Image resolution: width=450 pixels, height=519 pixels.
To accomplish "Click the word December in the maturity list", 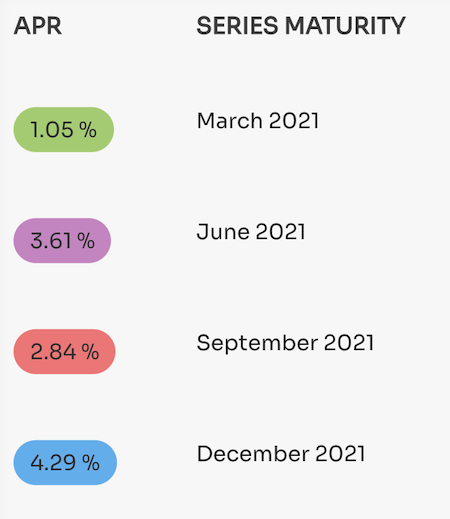I will (253, 454).
